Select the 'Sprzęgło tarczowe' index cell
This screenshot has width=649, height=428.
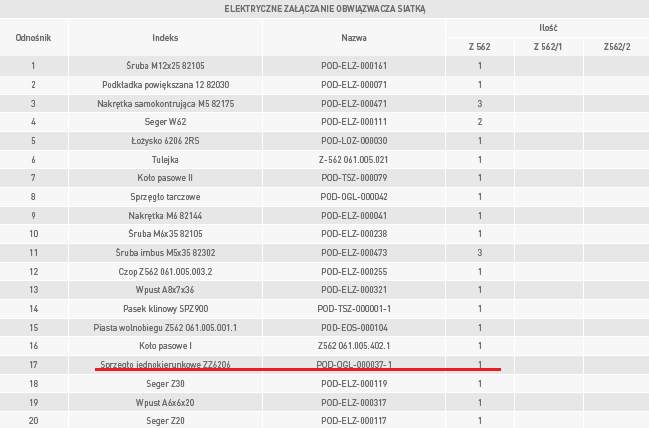coord(165,196)
